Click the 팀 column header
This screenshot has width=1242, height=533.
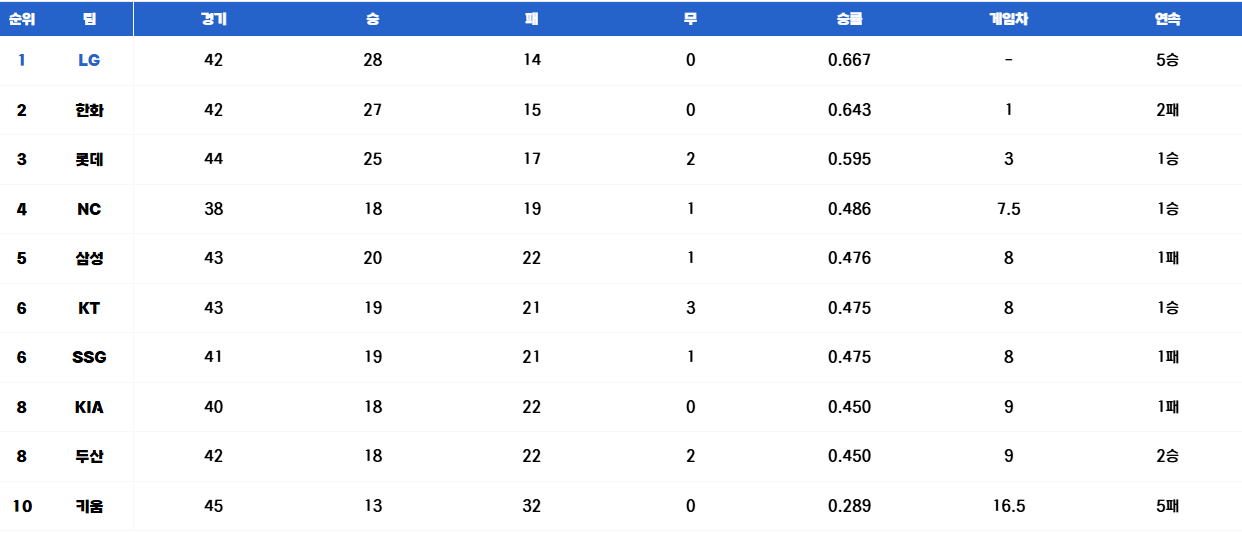coord(89,19)
